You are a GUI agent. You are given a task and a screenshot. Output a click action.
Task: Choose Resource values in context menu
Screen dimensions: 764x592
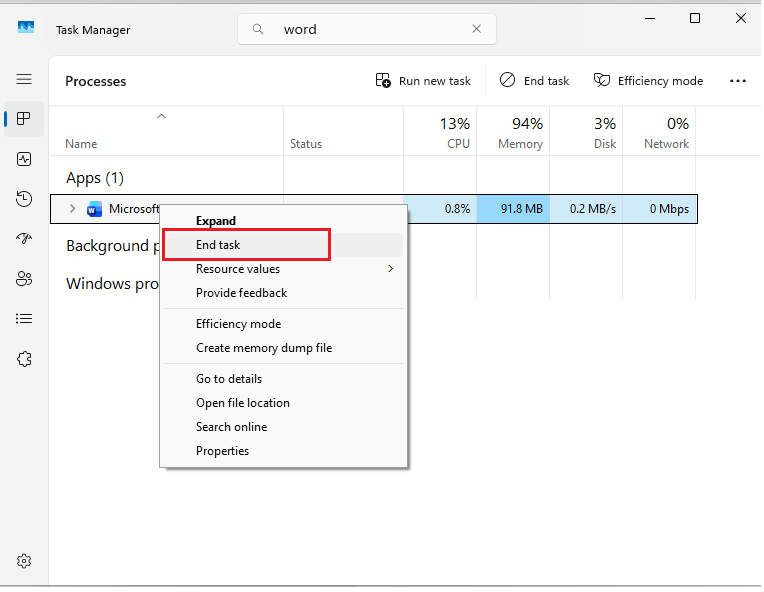click(x=283, y=268)
